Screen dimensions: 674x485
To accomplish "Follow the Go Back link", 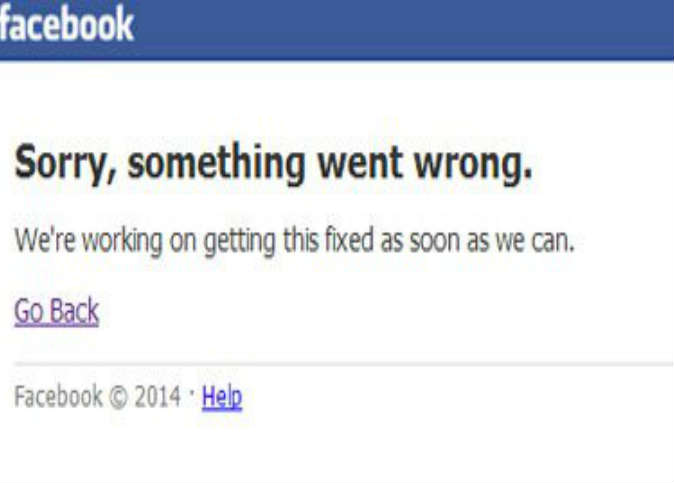I will click(x=57, y=311).
